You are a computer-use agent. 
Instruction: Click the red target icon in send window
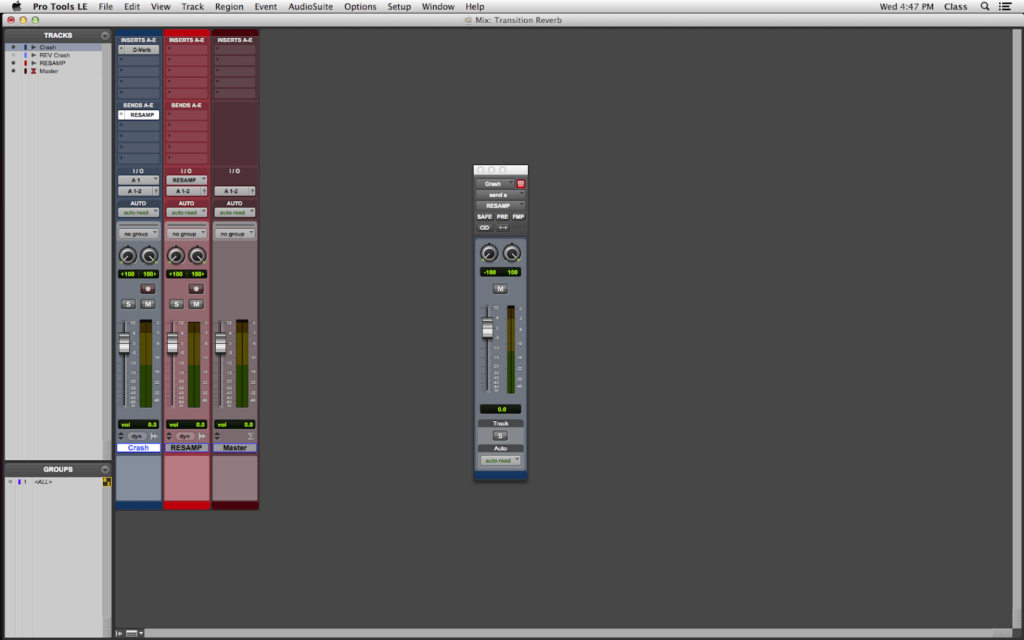(x=520, y=184)
